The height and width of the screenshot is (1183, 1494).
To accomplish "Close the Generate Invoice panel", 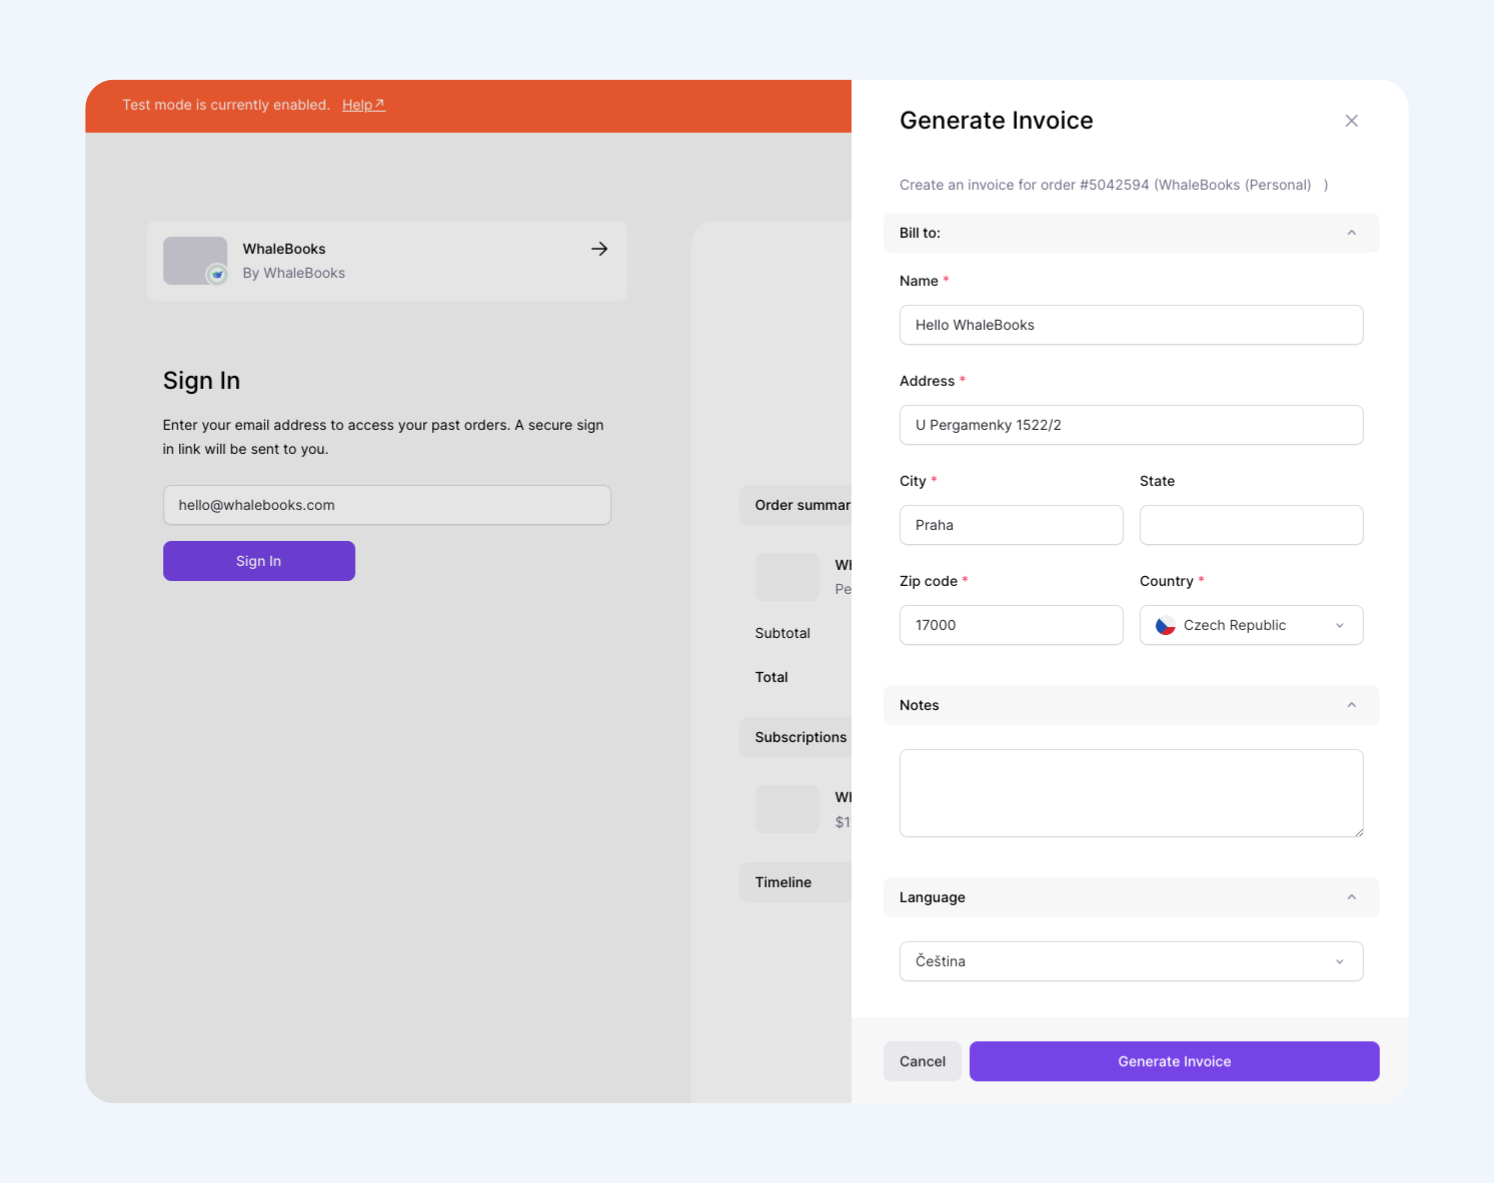I will click(x=1351, y=121).
